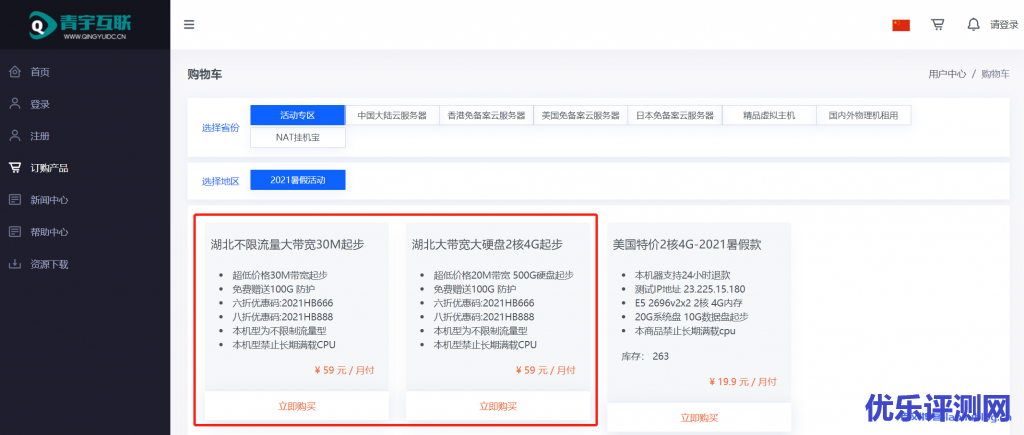Click the hamburger menu toggle icon

pyautogui.click(x=189, y=25)
